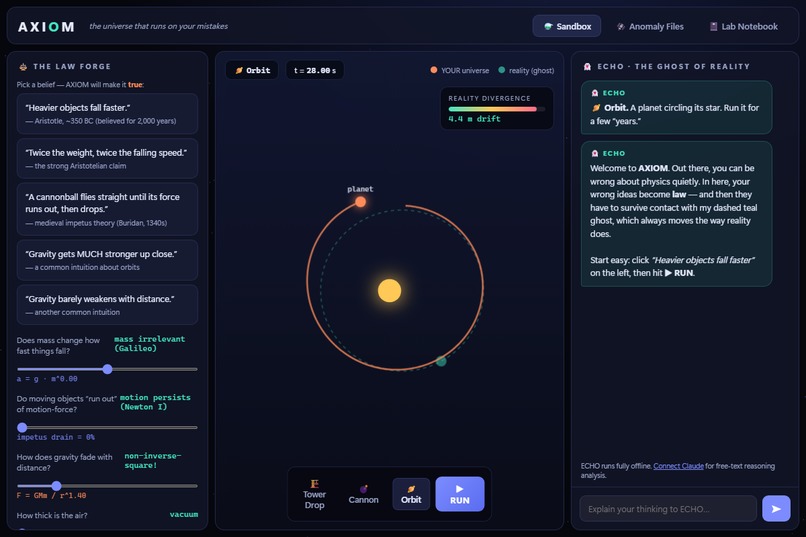Choose the cannonball flies straight belief
This screenshot has height=537, width=806.
[x=107, y=209]
